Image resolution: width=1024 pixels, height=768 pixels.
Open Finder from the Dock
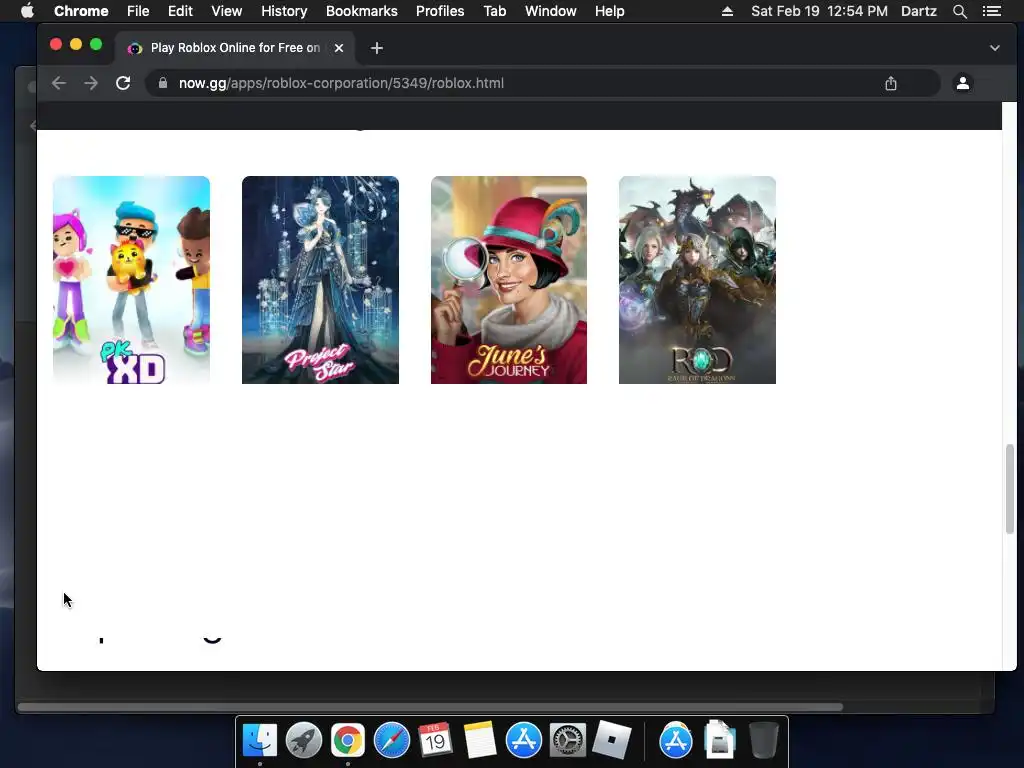(x=260, y=741)
